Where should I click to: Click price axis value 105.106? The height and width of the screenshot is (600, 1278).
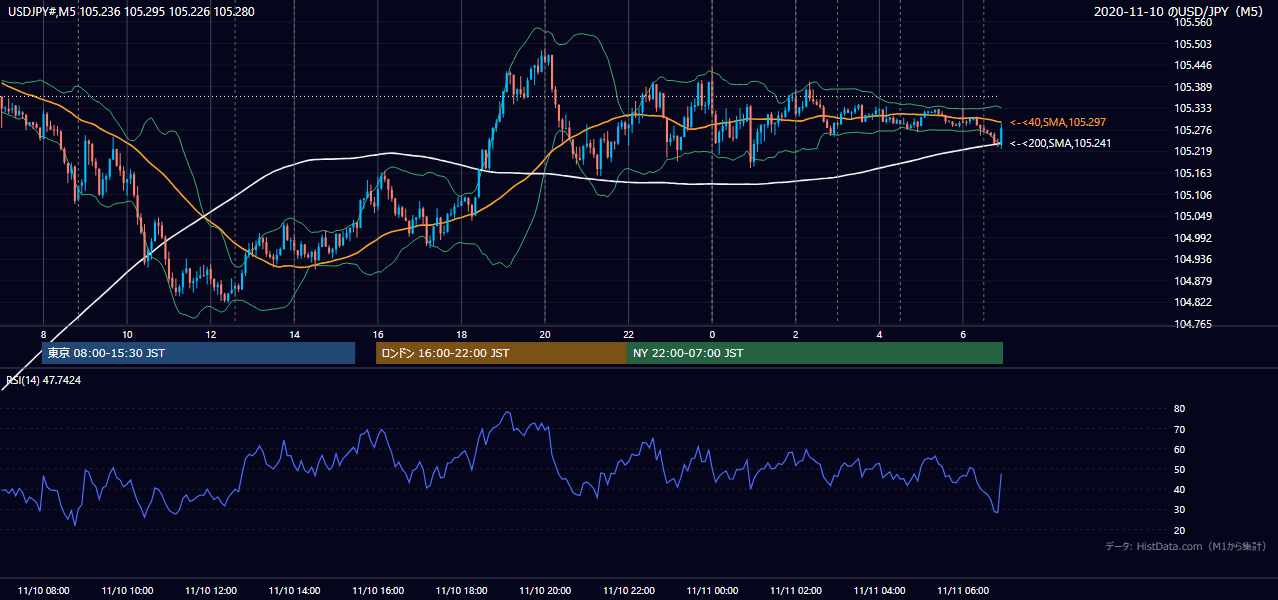(x=1194, y=195)
